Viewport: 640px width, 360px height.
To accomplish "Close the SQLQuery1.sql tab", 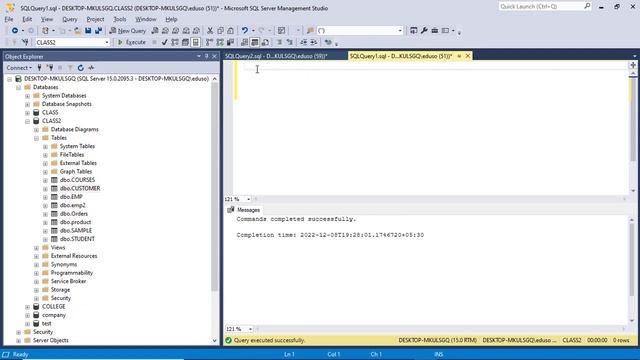I will 468,56.
